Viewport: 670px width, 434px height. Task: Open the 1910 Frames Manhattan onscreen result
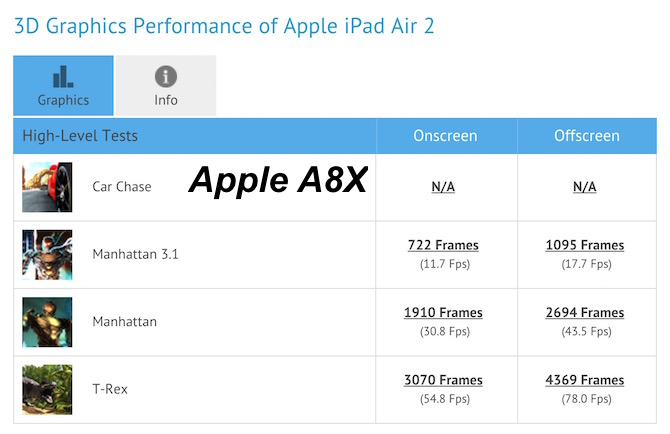click(x=443, y=313)
